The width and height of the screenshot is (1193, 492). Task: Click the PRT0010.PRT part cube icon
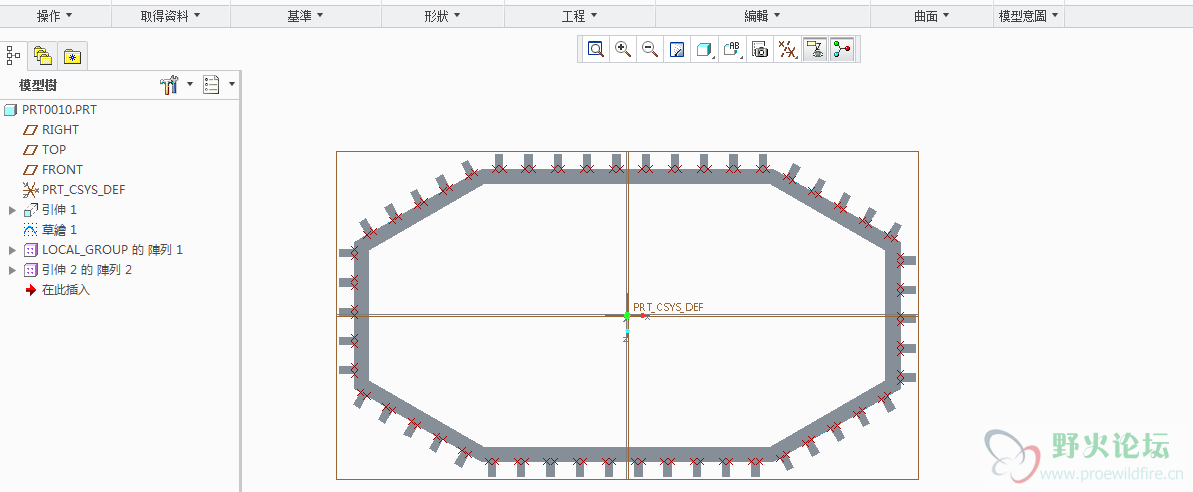(x=10, y=110)
